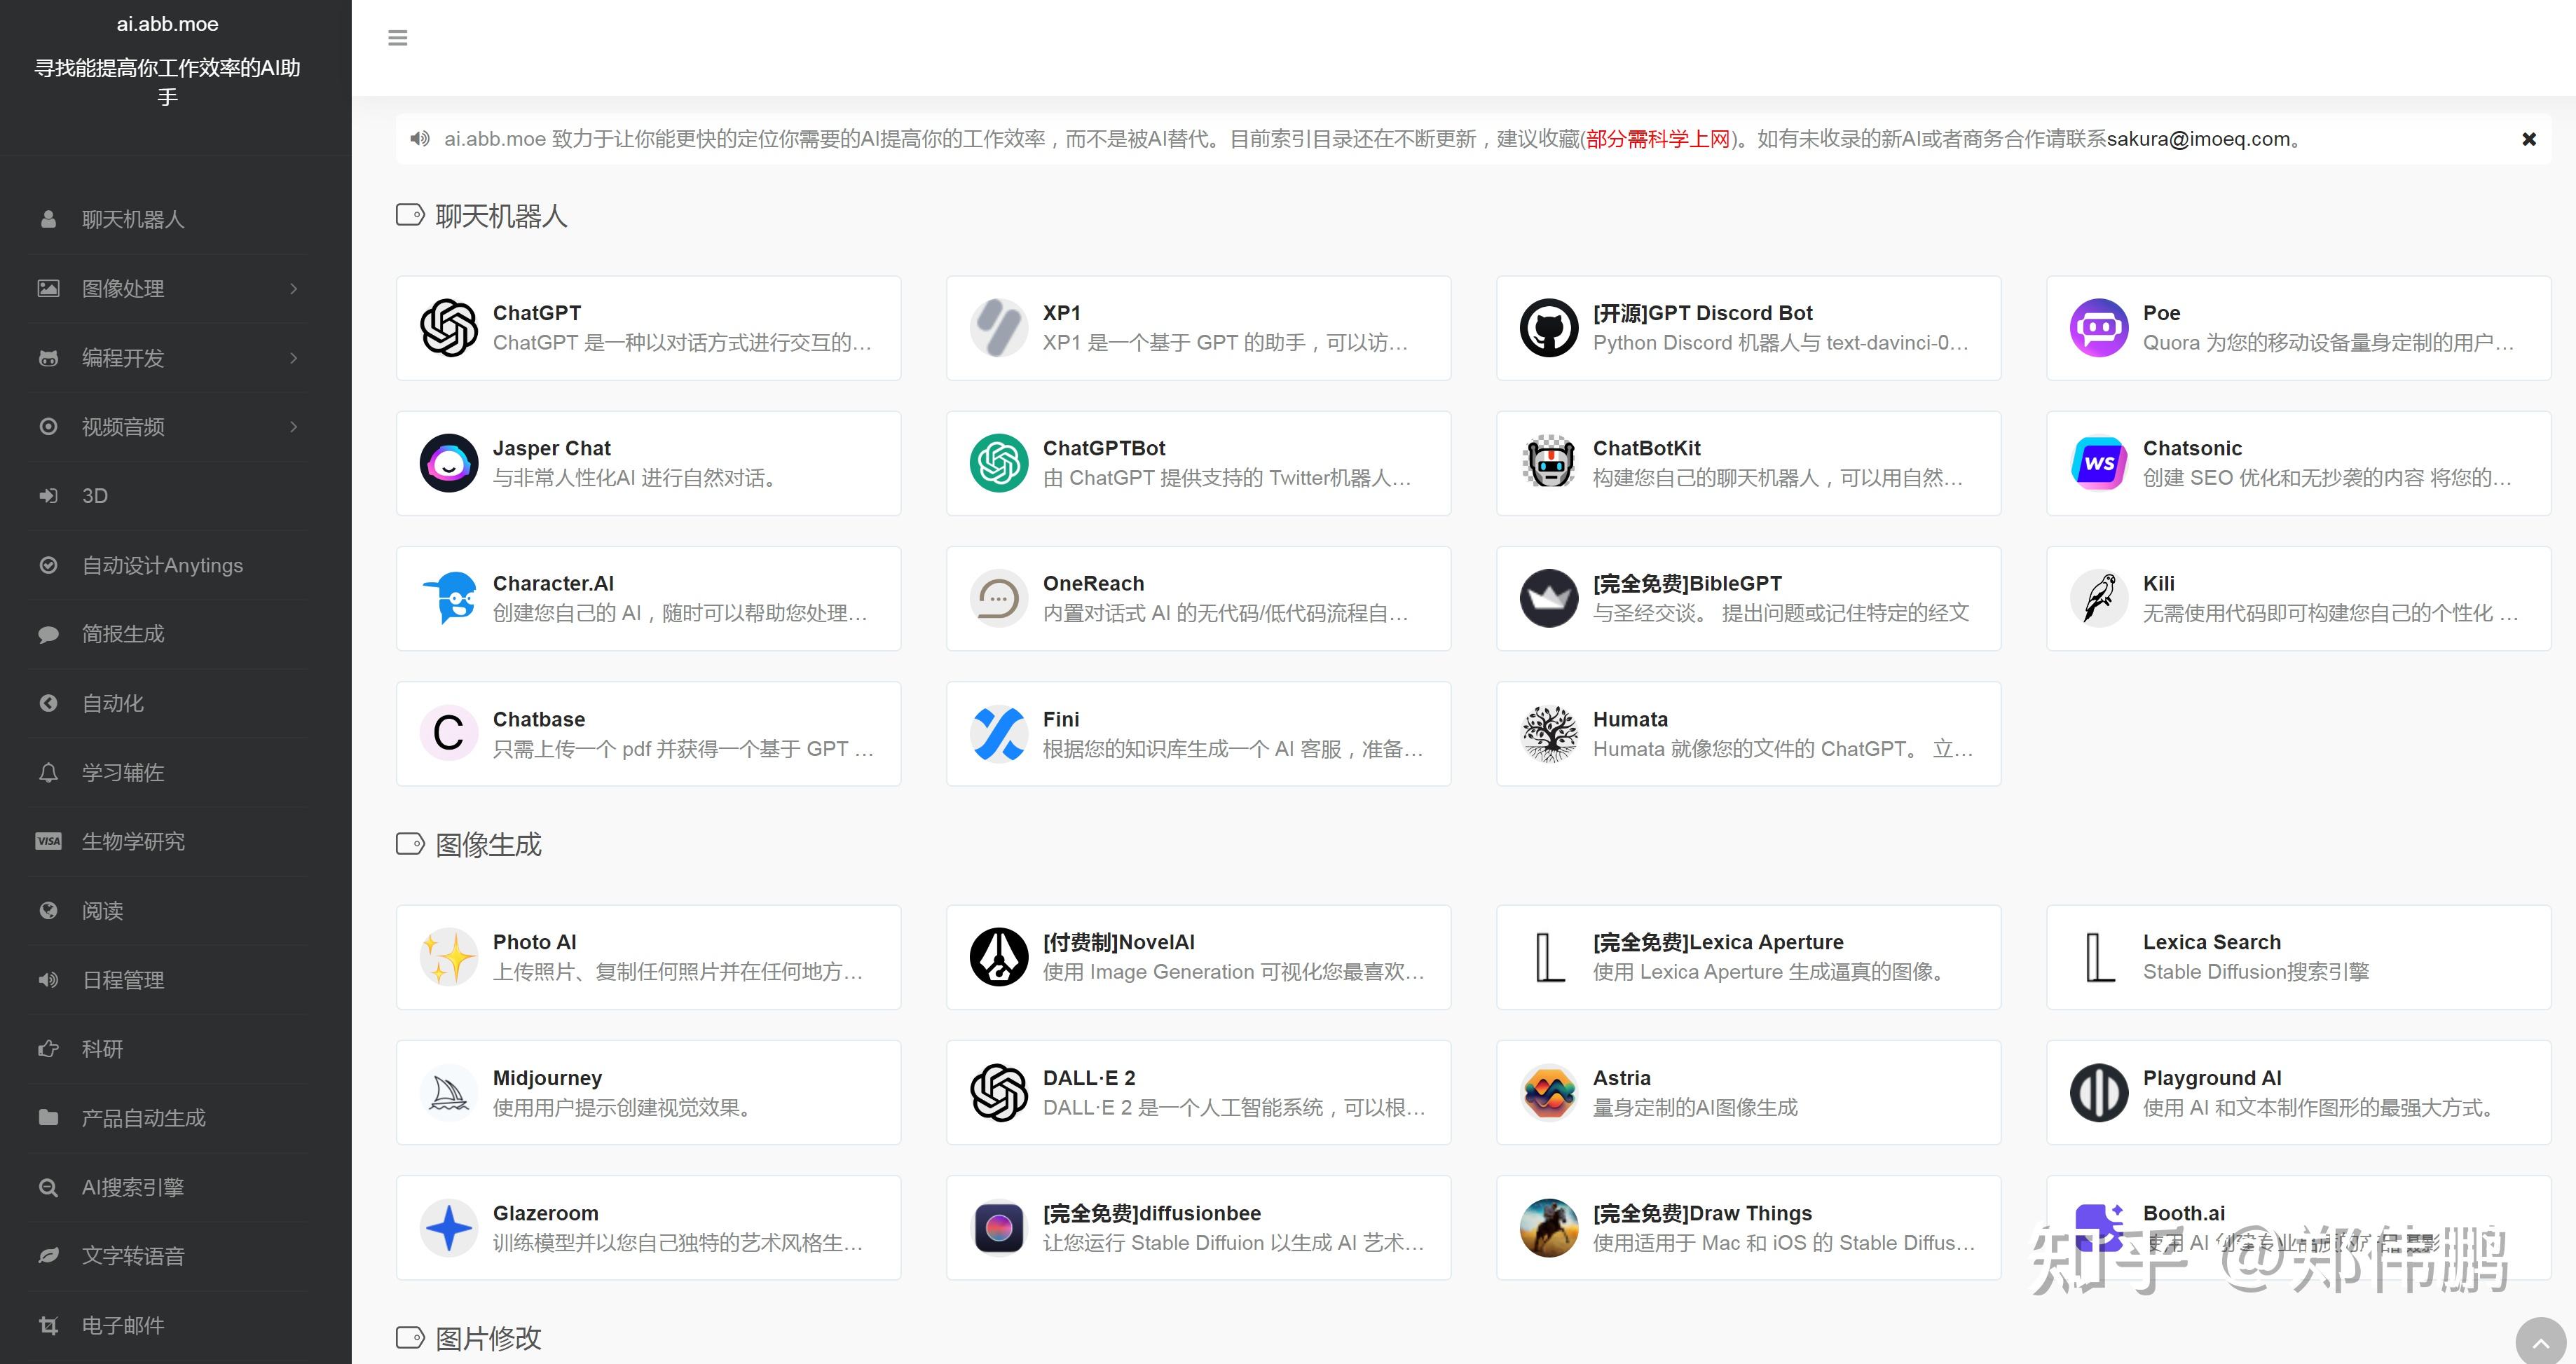Click the ai.abb.moe site title

coord(167,24)
